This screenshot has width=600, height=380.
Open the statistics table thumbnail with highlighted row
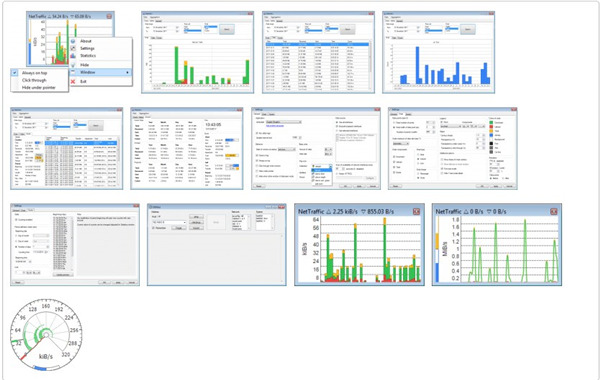318,52
